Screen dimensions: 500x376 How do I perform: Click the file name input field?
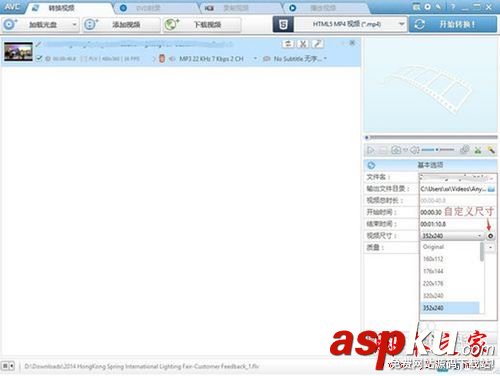[457, 177]
